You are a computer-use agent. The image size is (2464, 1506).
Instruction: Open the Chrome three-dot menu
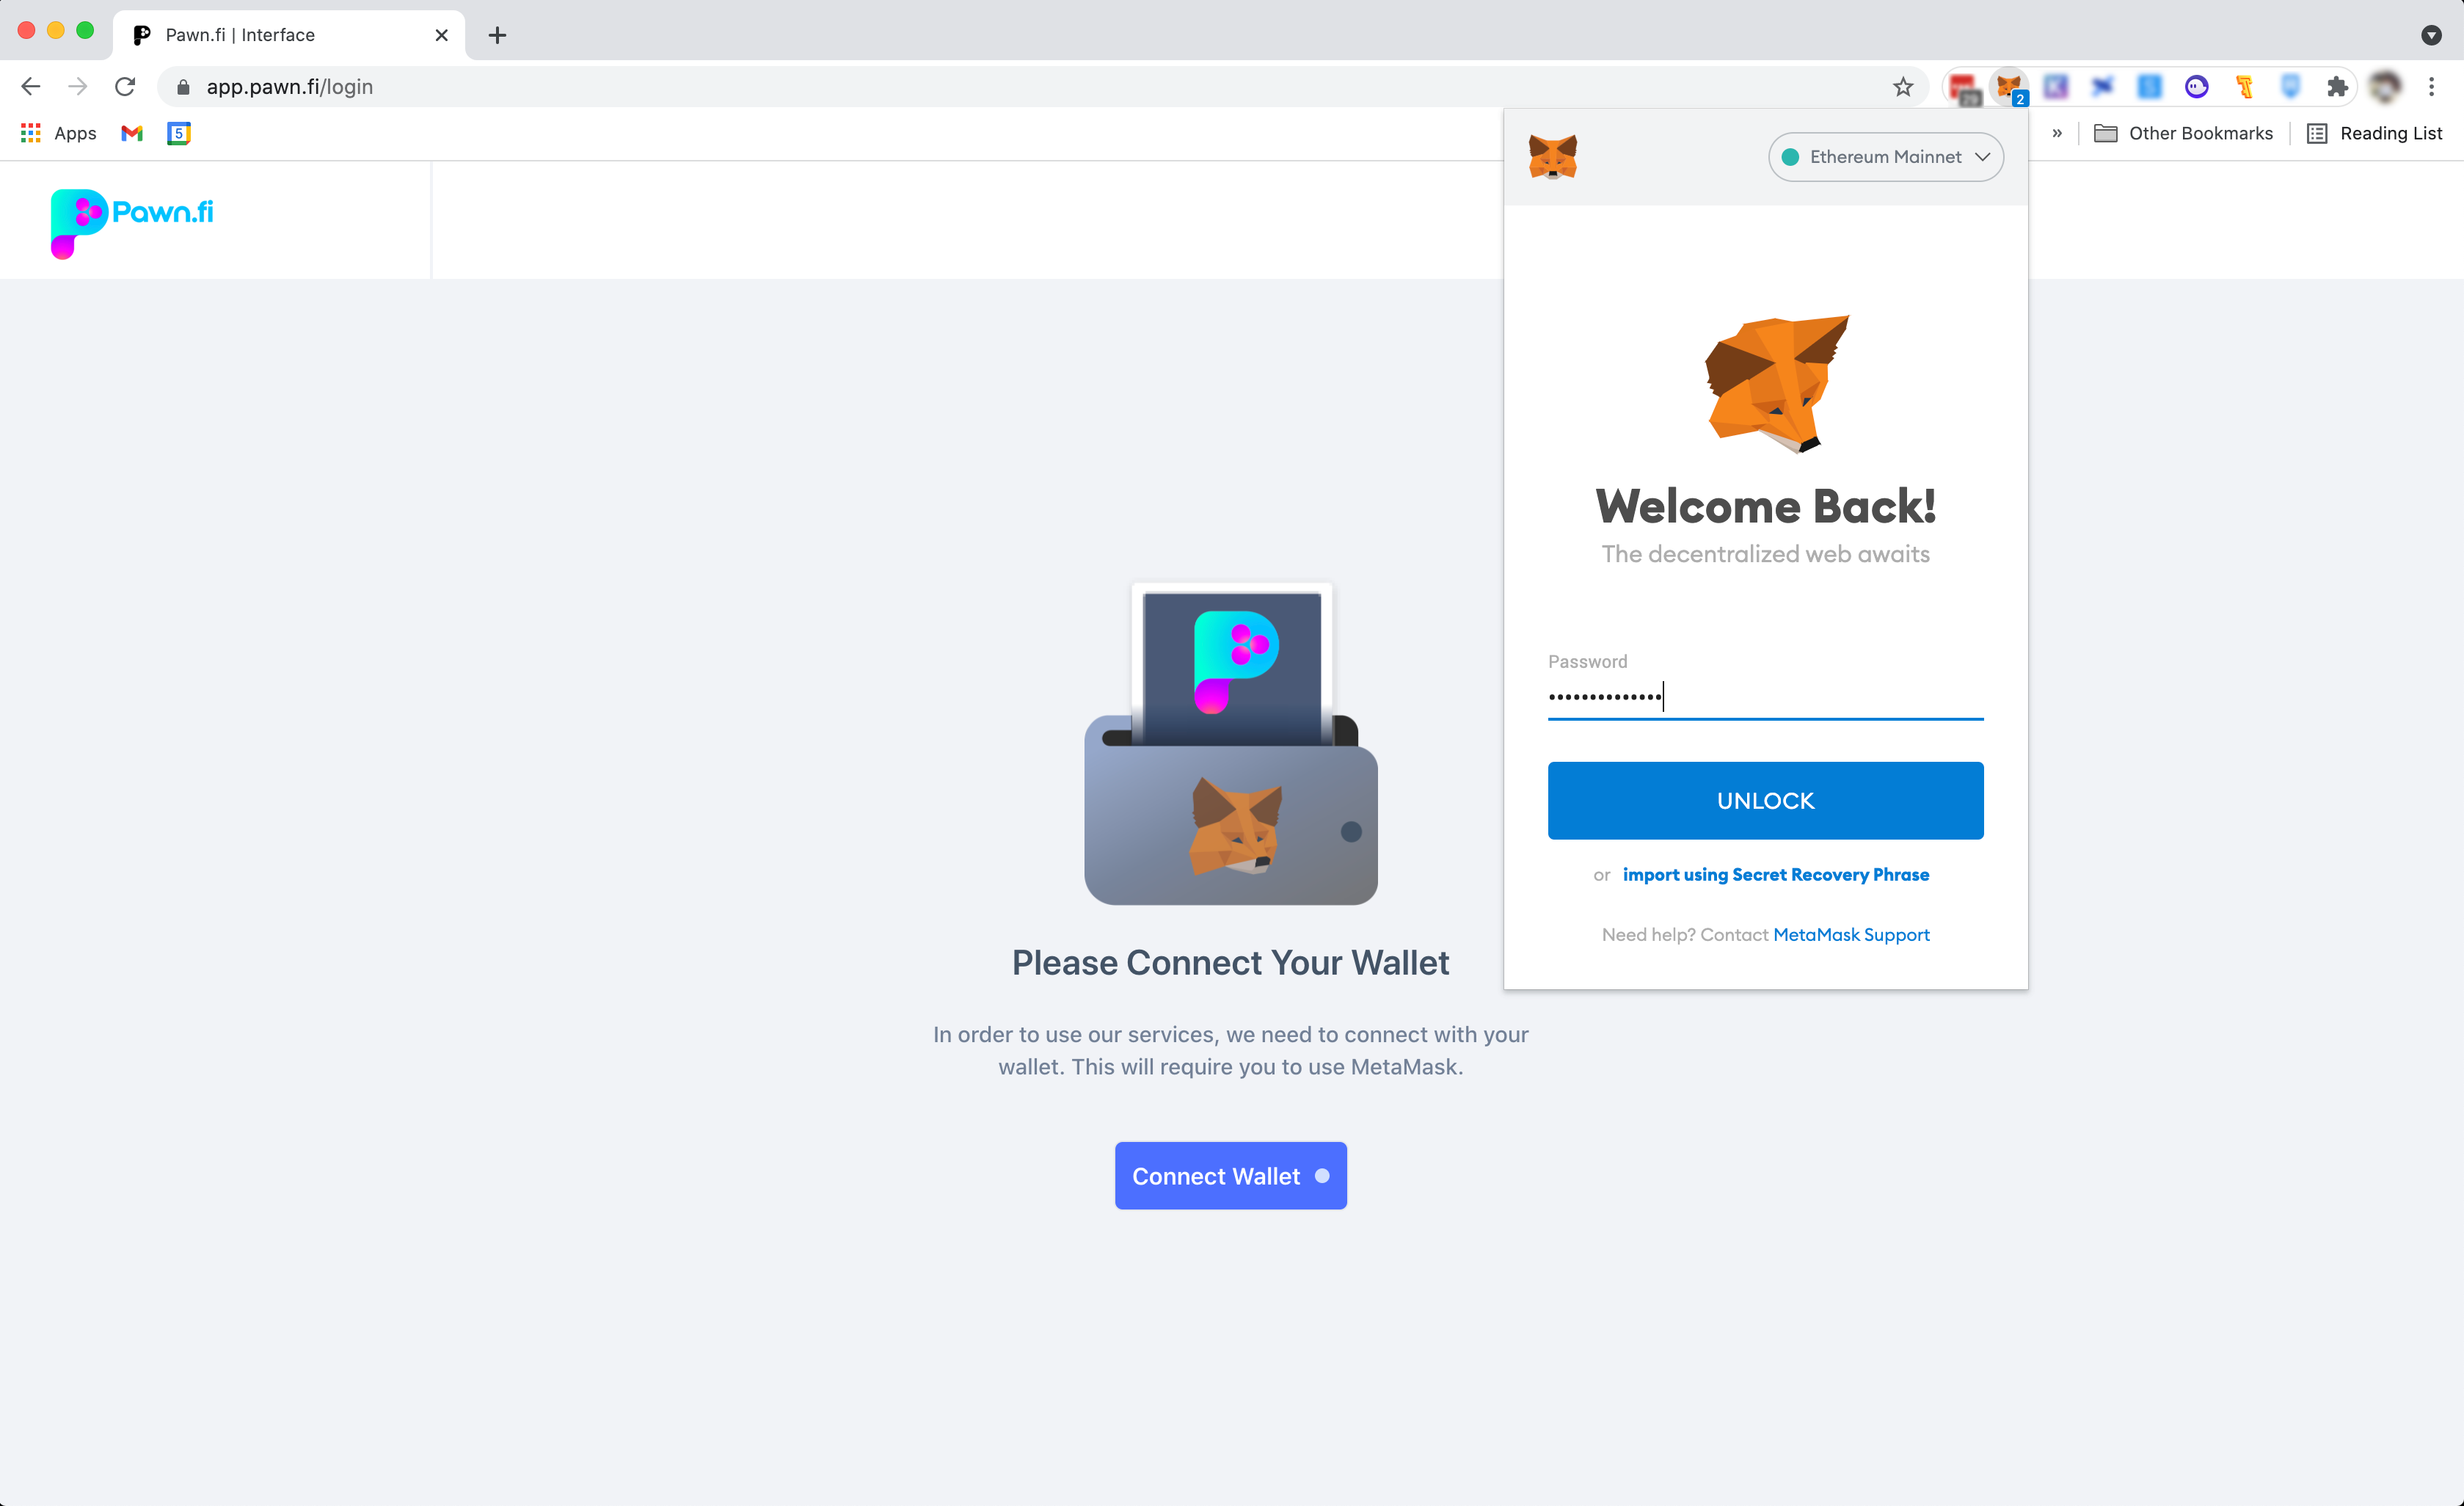coord(2431,87)
